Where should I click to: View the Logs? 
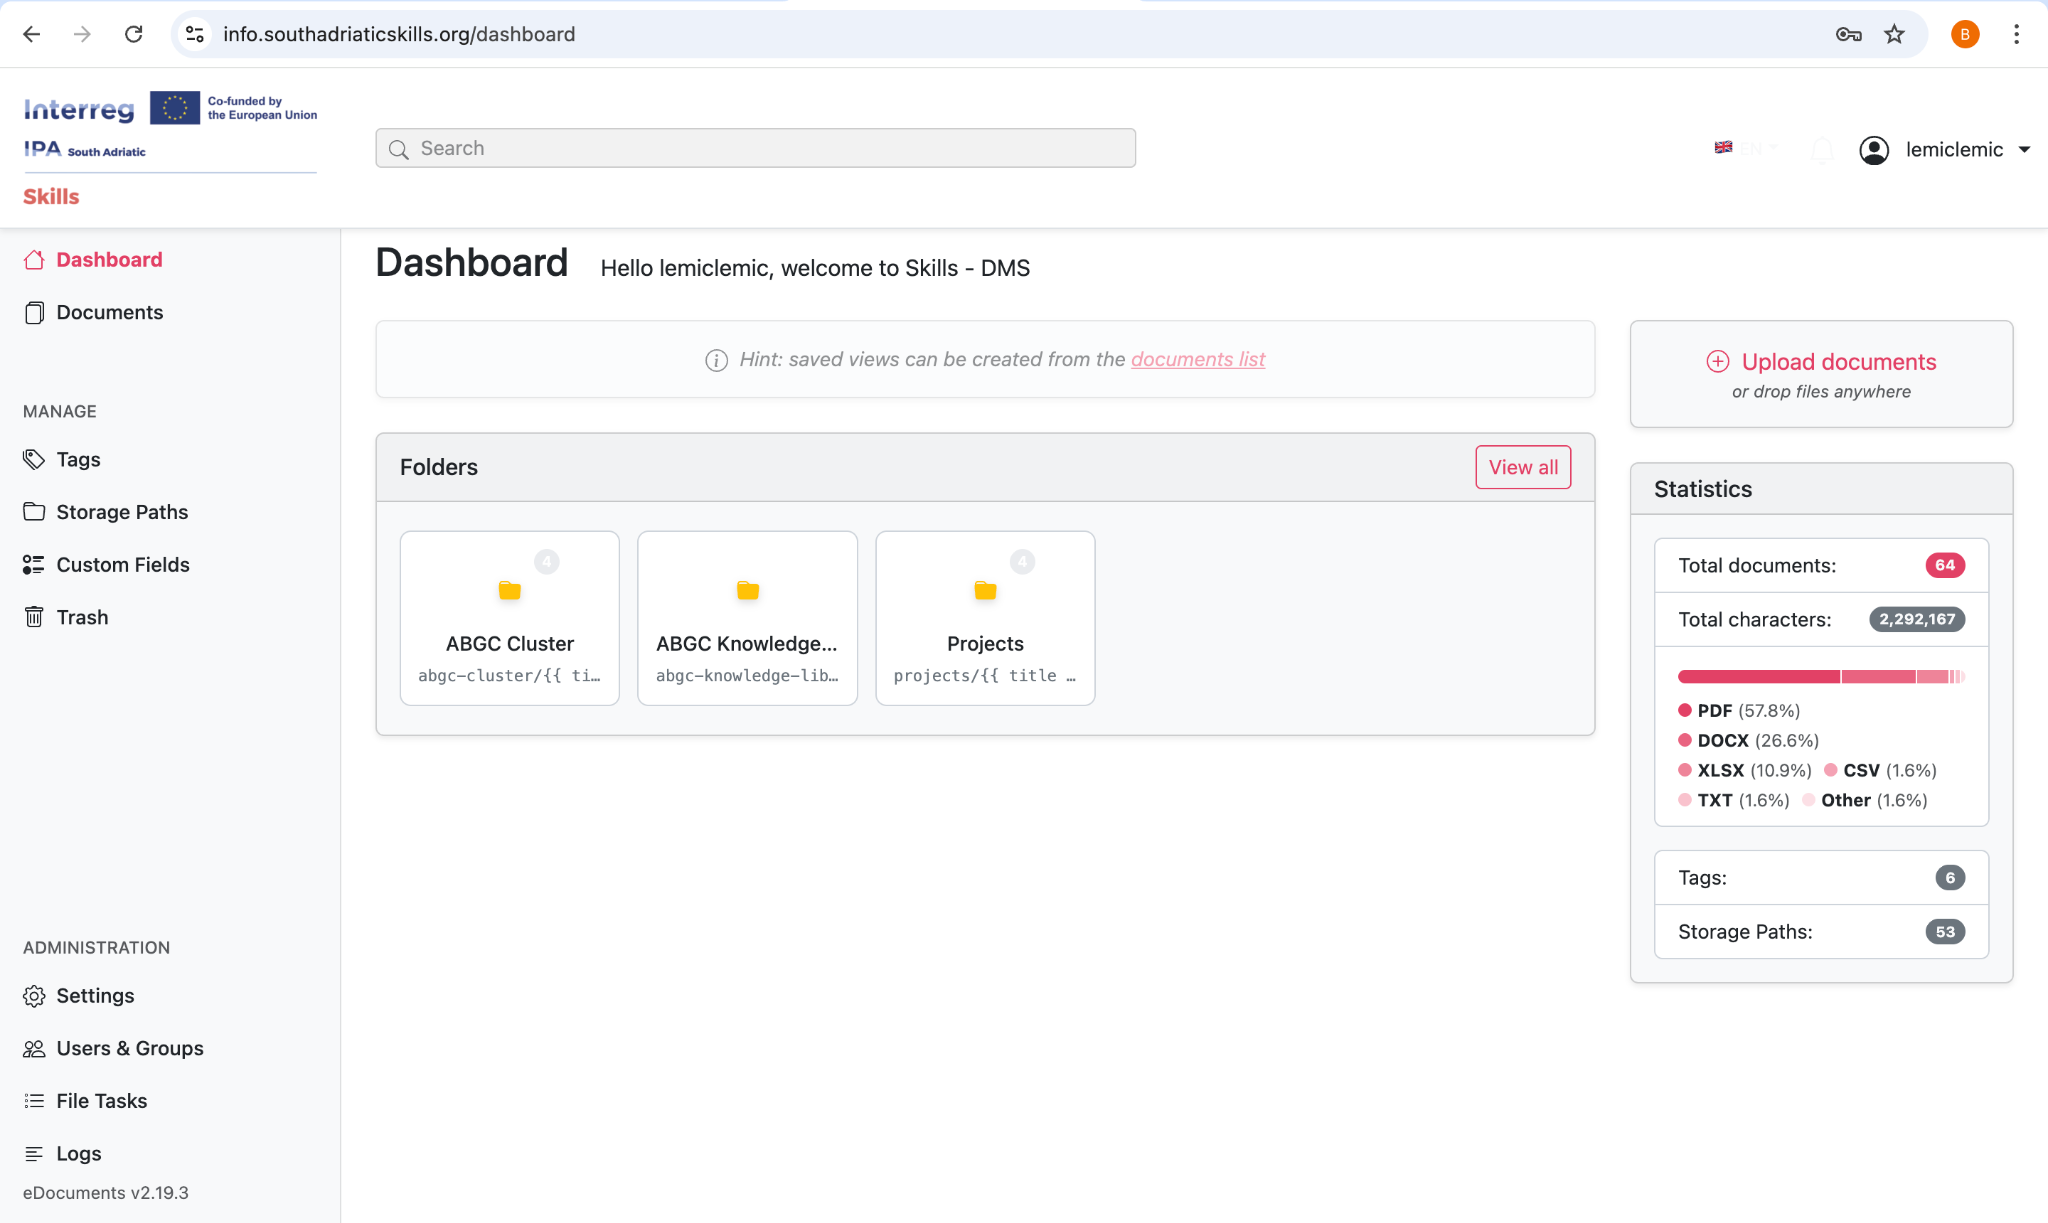coord(79,1153)
